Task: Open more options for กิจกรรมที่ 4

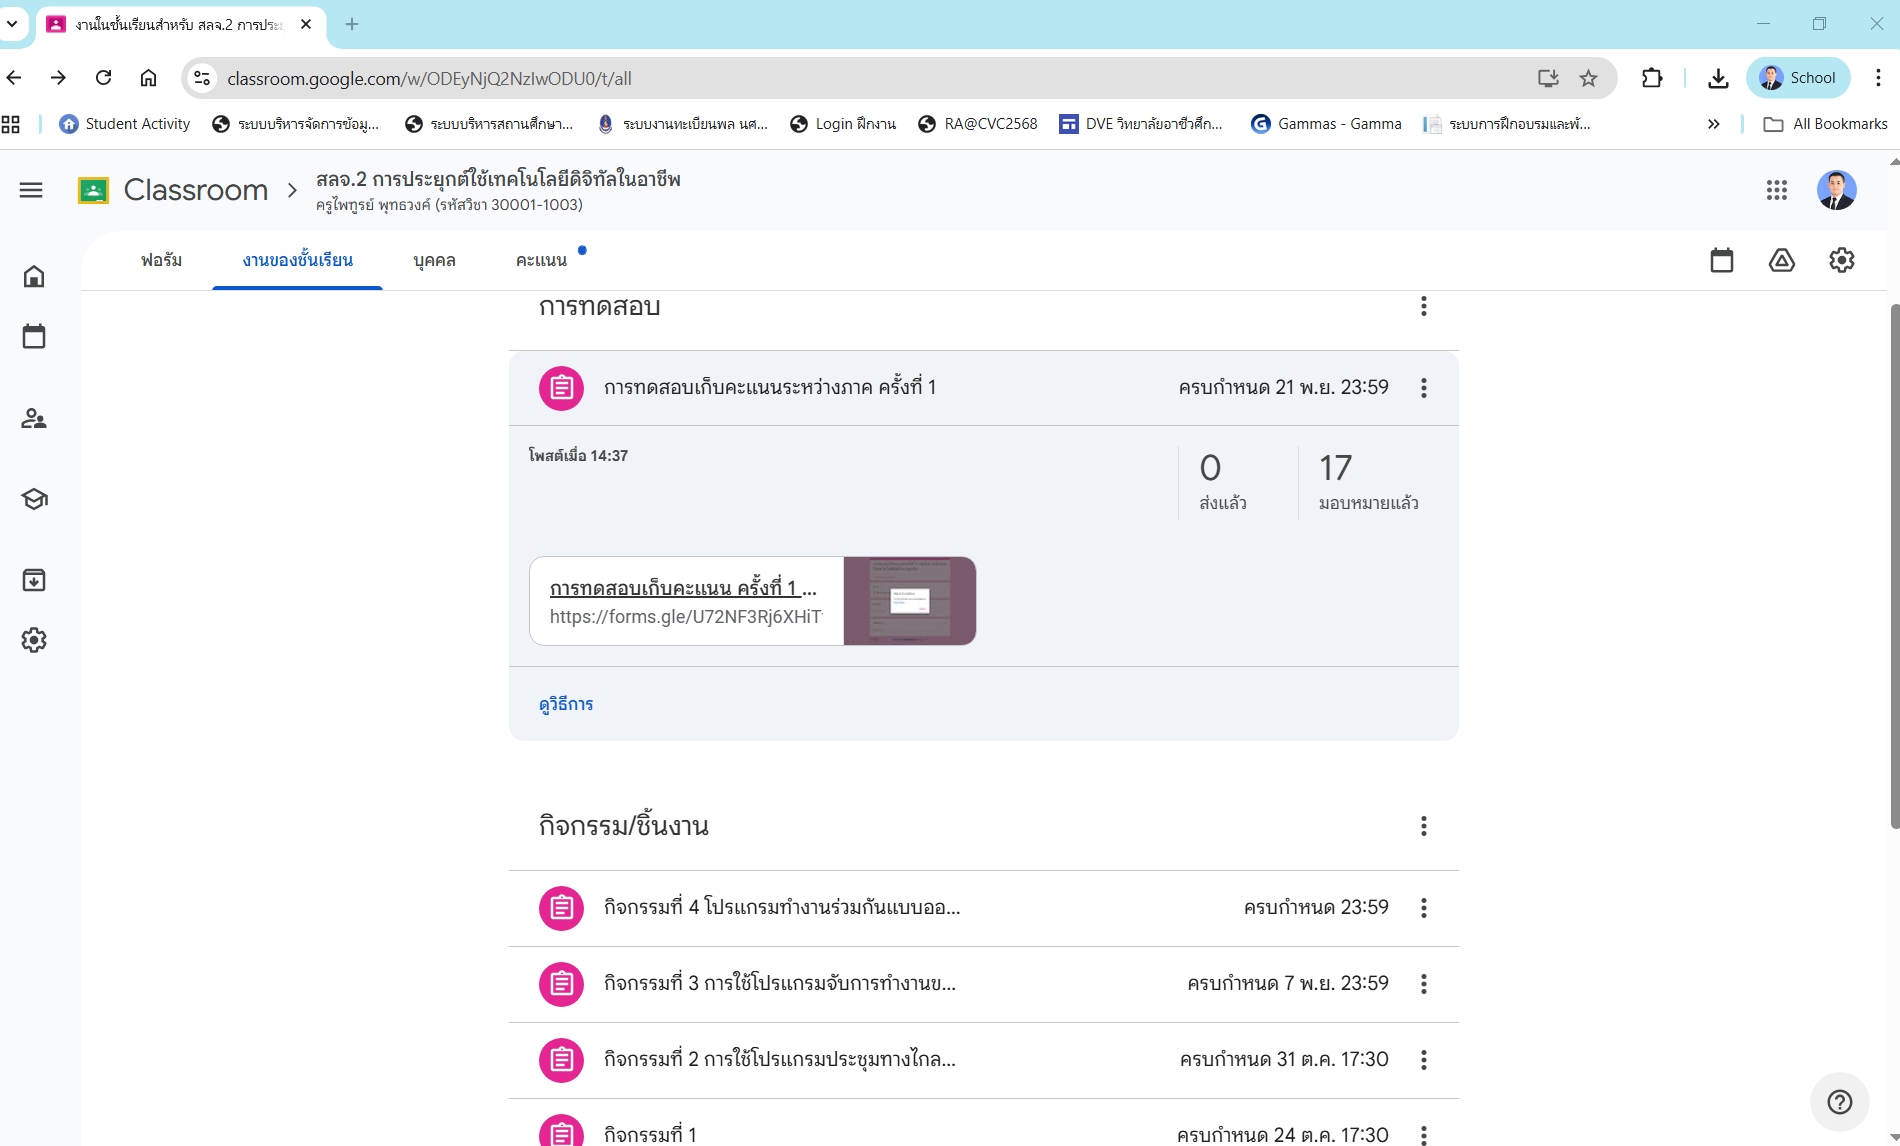Action: [1423, 908]
